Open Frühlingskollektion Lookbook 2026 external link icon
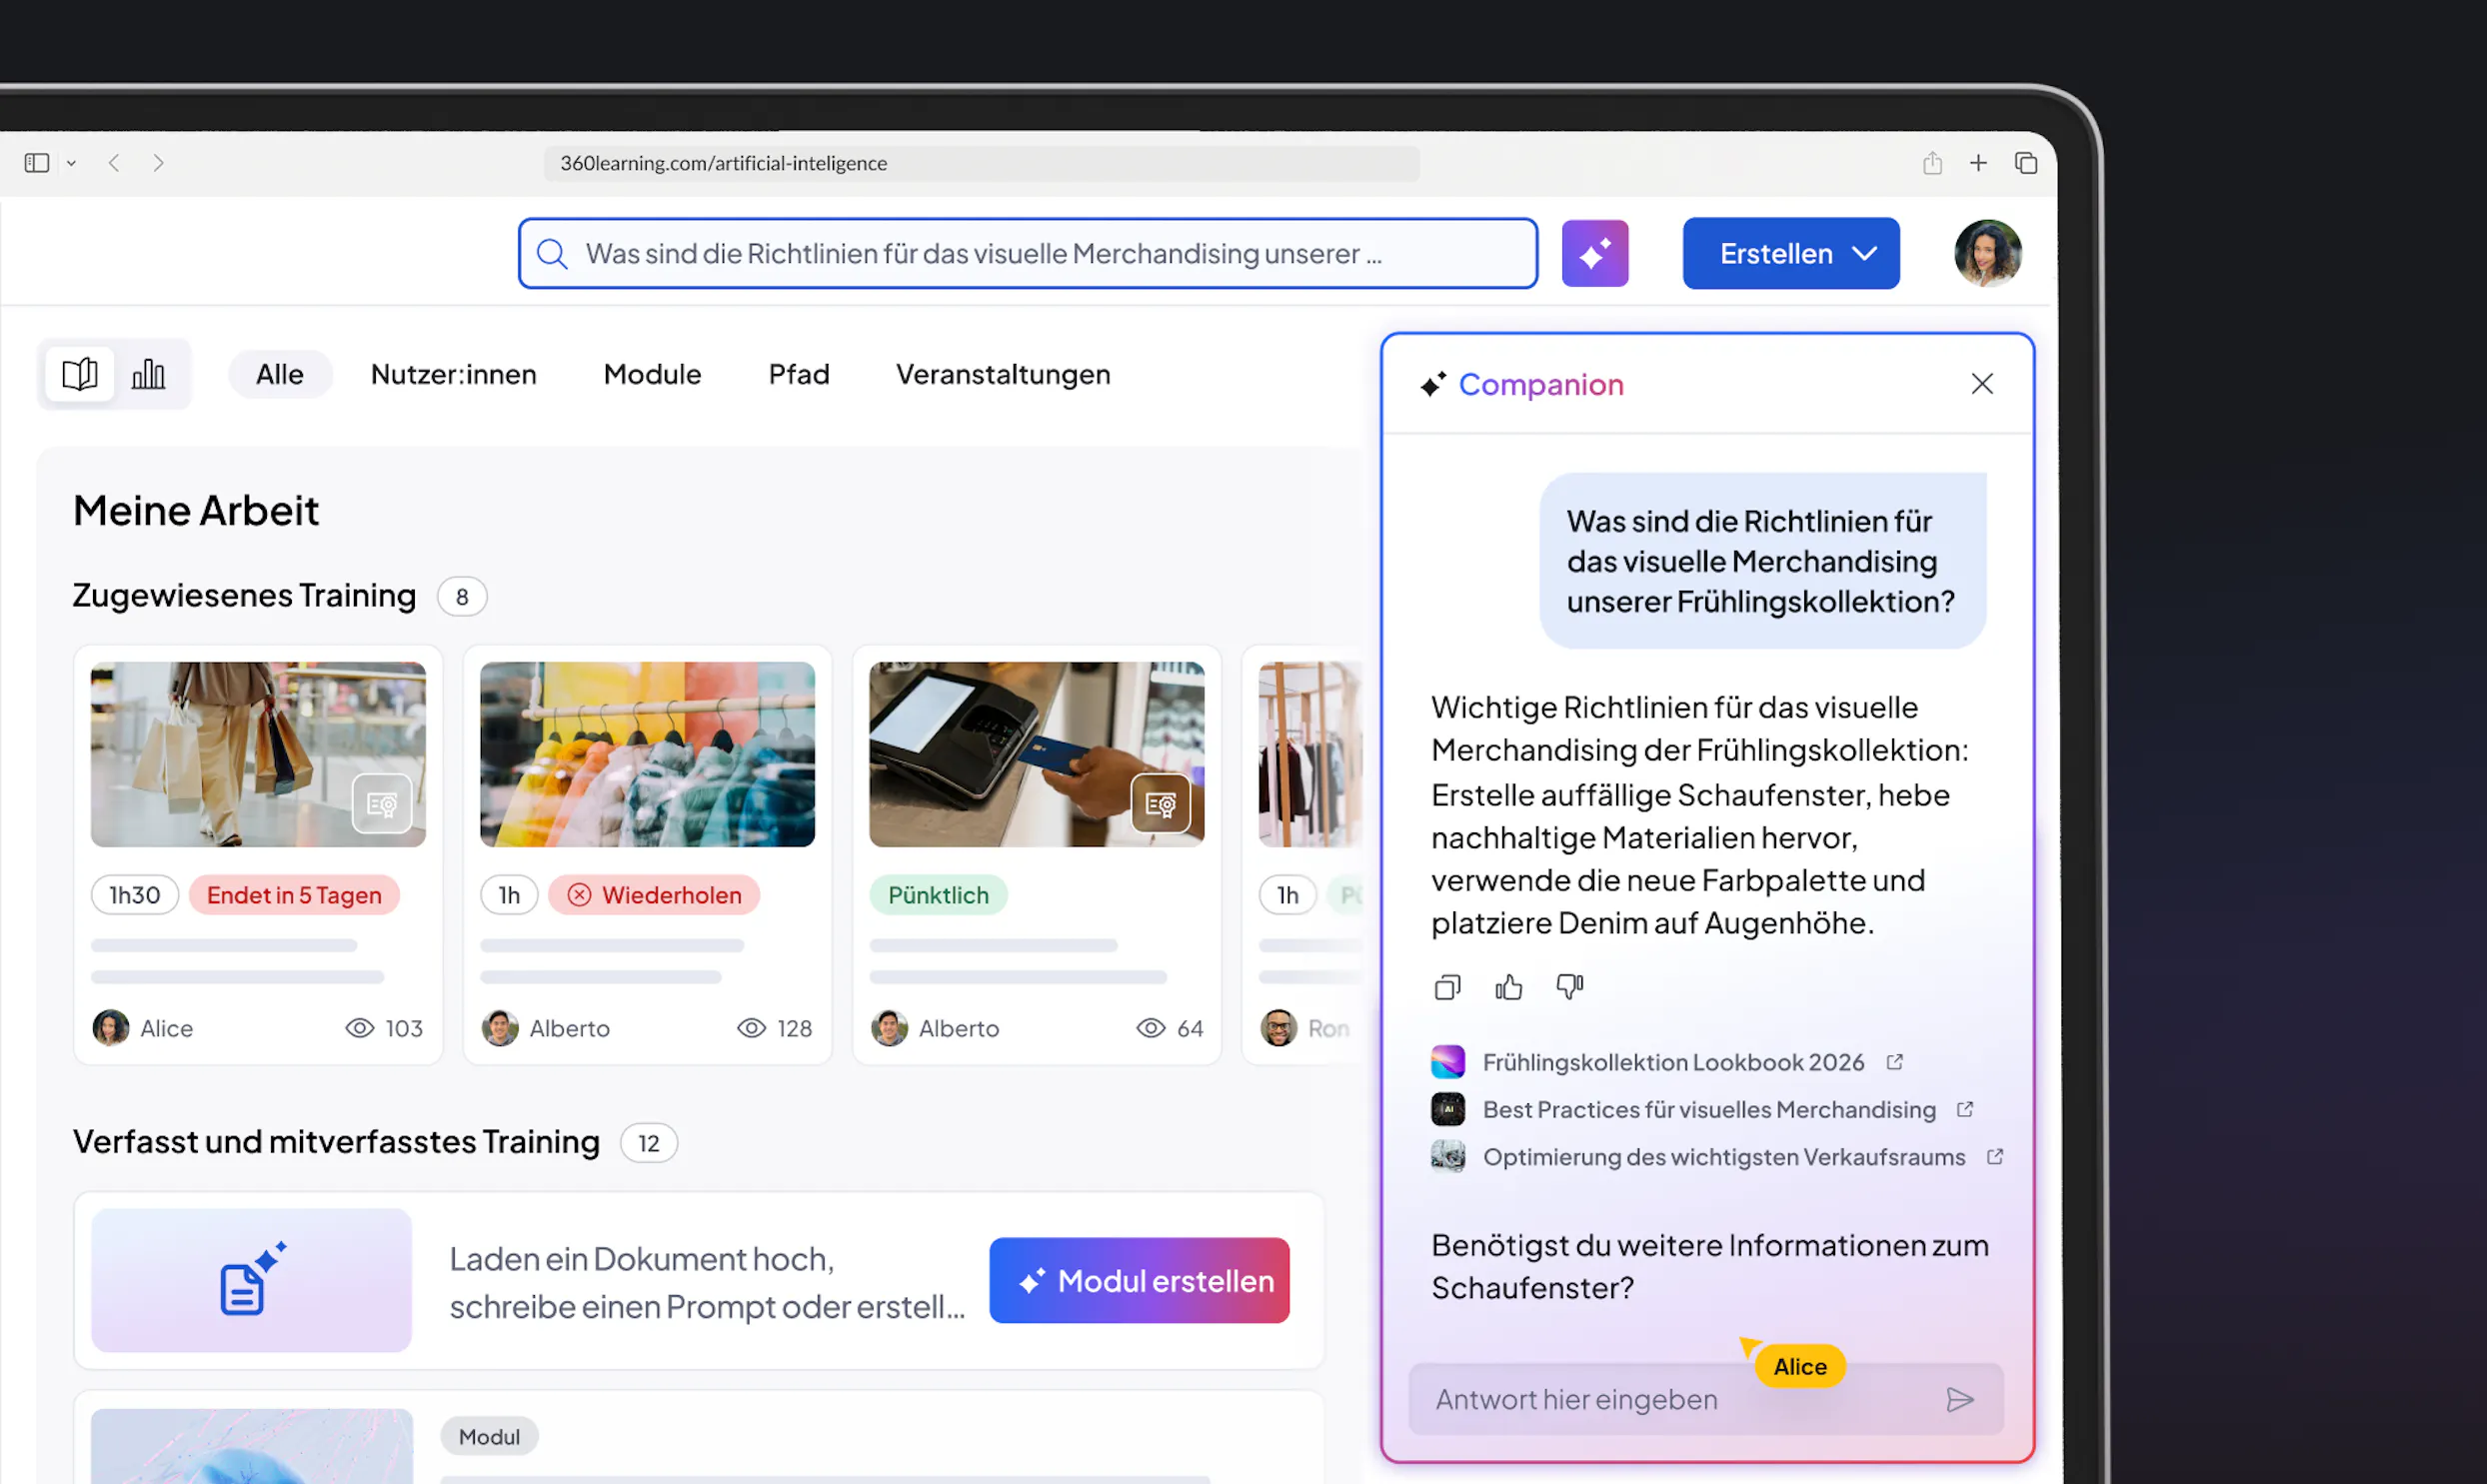The width and height of the screenshot is (2487, 1484). (1894, 1061)
